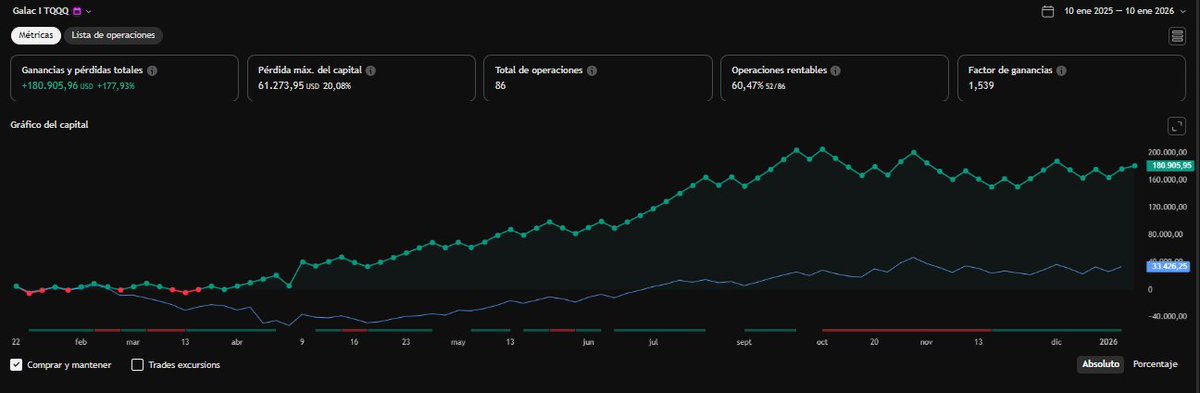Click the abr label on the time axis
Image resolution: width=1200 pixels, height=393 pixels.
pyautogui.click(x=237, y=342)
